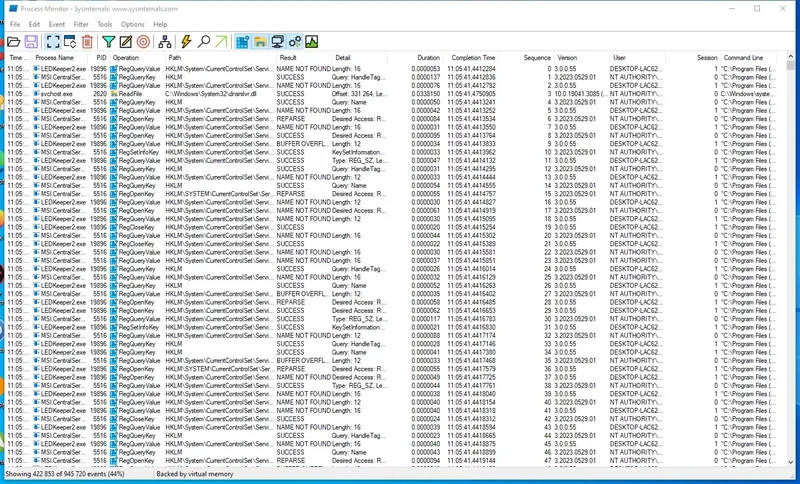
Task: Open the Process Tree icon
Action: 164,42
